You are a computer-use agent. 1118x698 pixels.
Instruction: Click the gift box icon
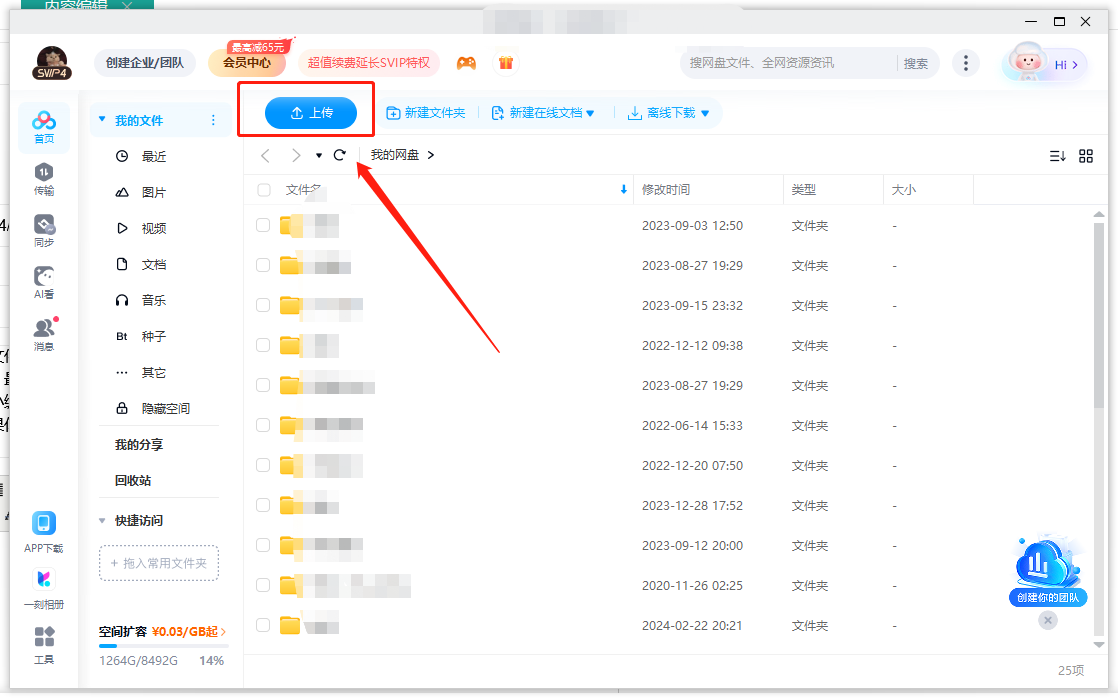coord(506,63)
